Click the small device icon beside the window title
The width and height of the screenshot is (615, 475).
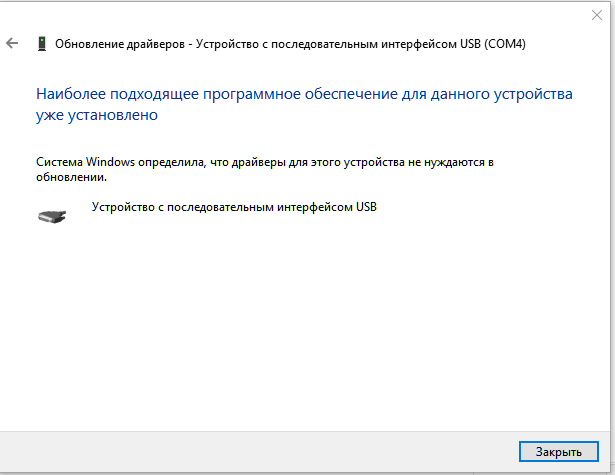[41, 44]
